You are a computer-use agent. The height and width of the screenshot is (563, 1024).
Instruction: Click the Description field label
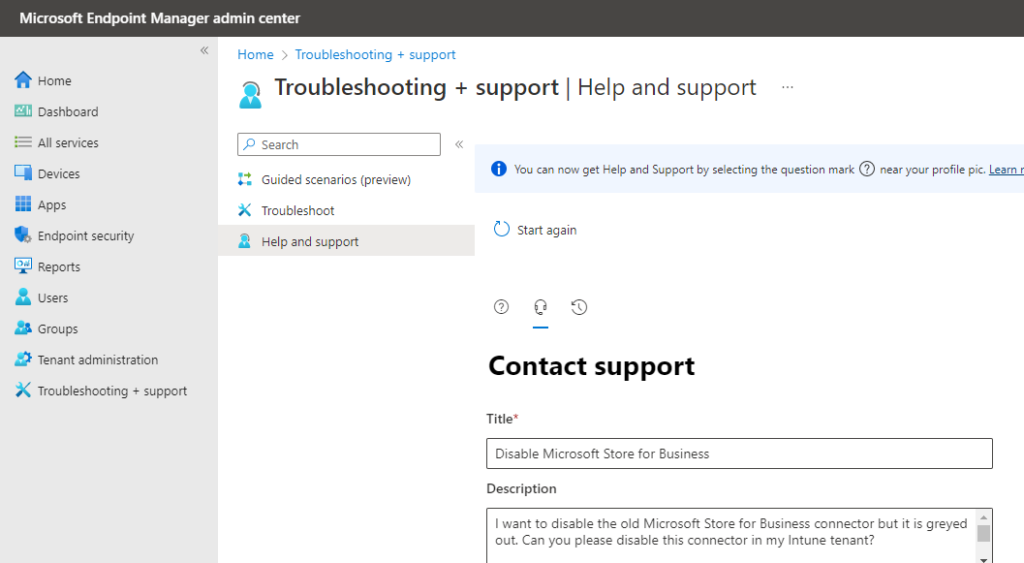(x=521, y=489)
